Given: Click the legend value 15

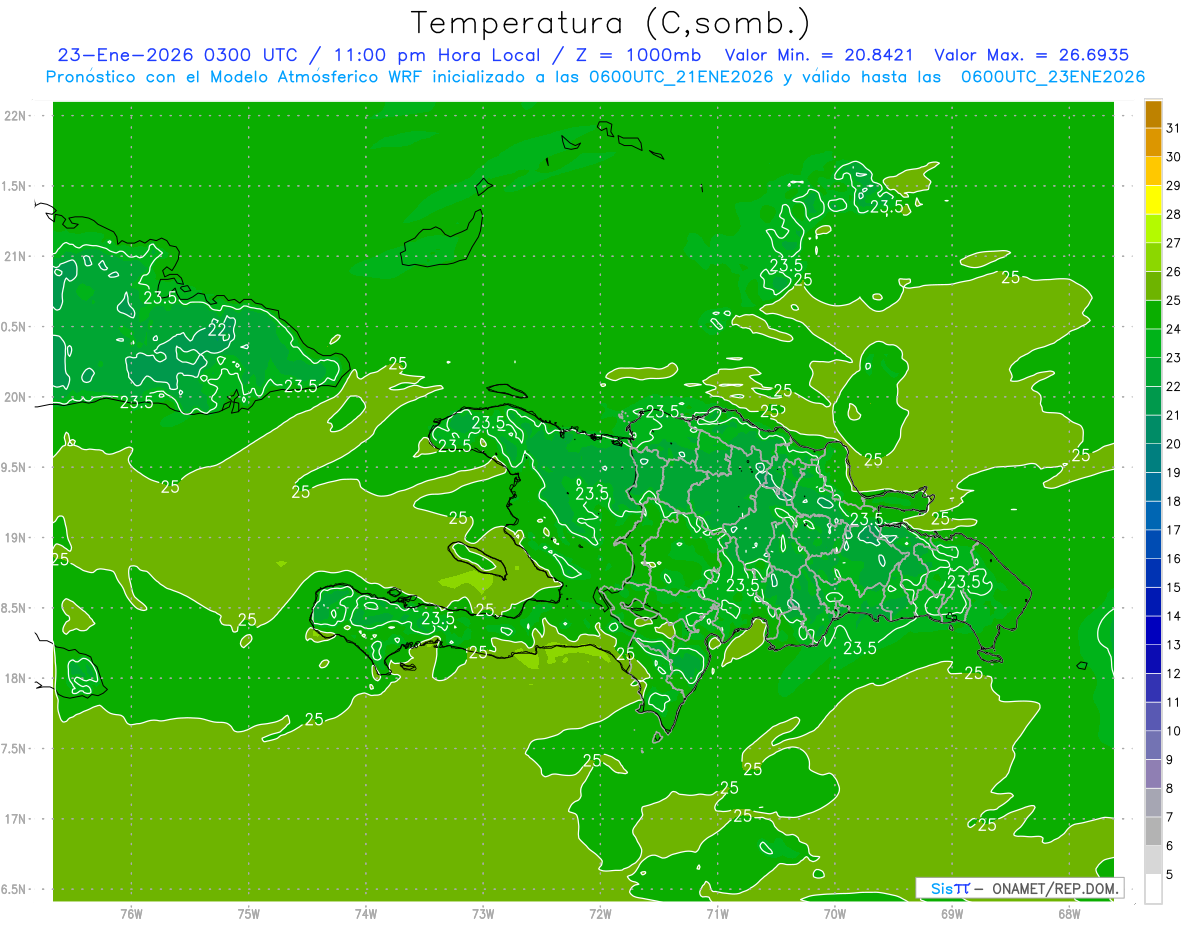Looking at the screenshot, I should coord(1174,588).
